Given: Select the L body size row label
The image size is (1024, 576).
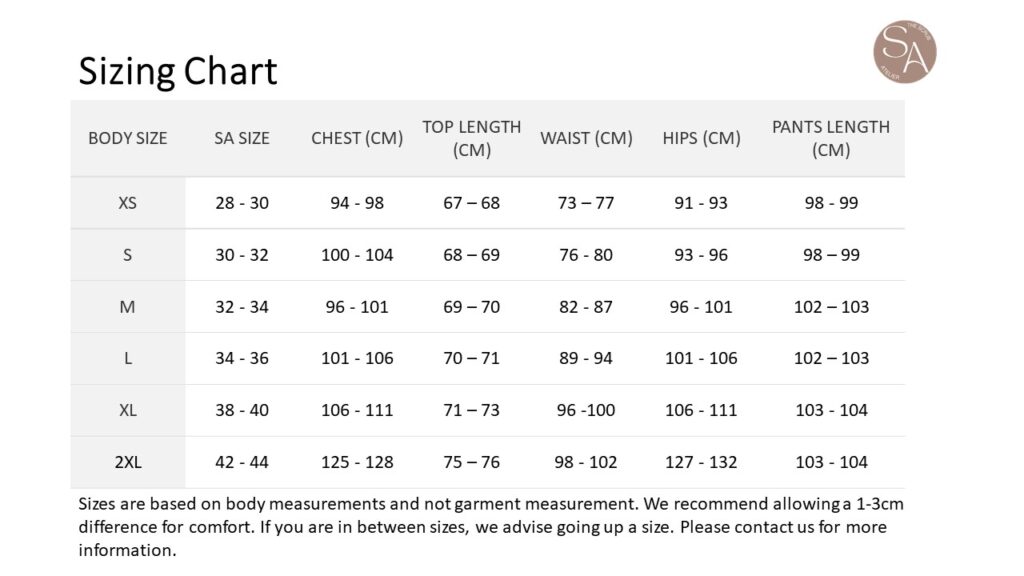Looking at the screenshot, I should click(128, 358).
